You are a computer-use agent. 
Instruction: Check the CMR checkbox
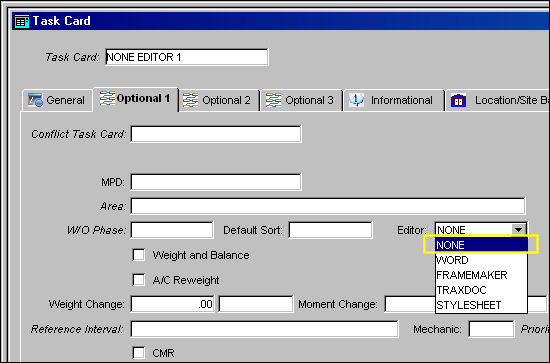(139, 353)
